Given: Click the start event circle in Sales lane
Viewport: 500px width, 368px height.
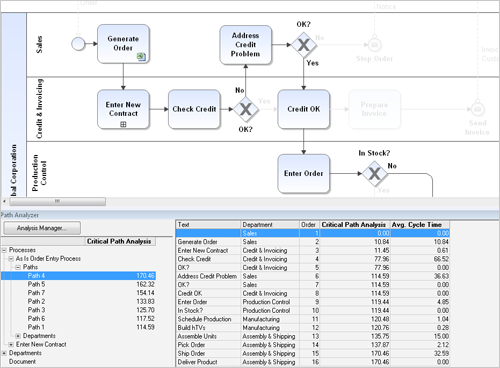Looking at the screenshot, I should click(78, 44).
